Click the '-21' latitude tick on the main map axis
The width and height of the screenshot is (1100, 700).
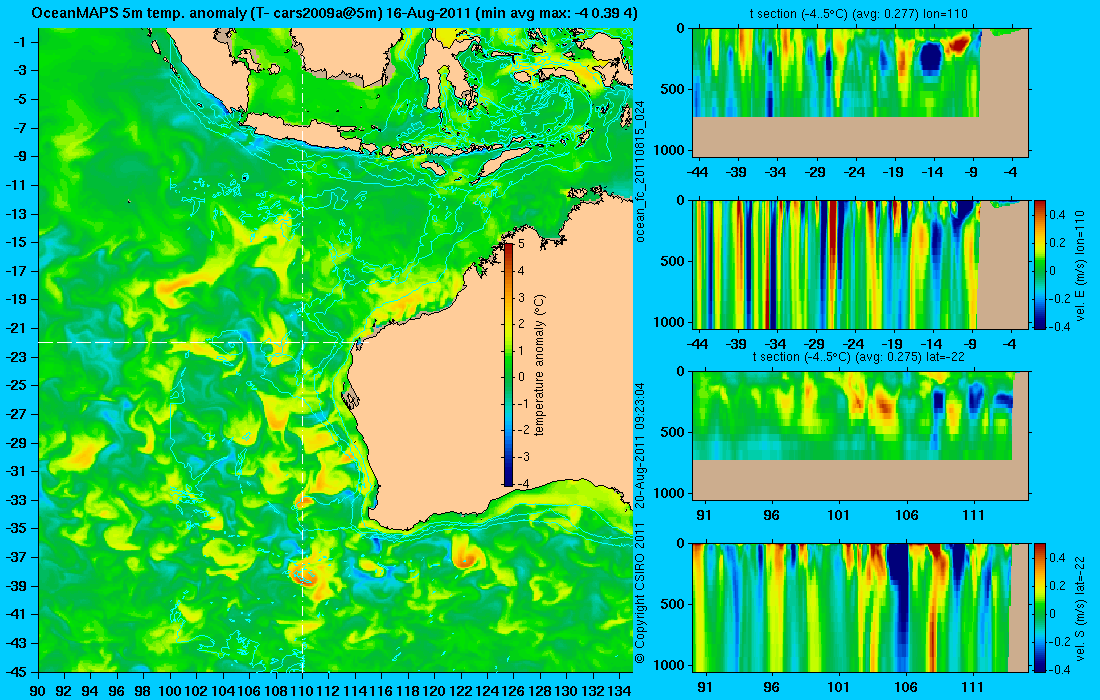click(16, 328)
